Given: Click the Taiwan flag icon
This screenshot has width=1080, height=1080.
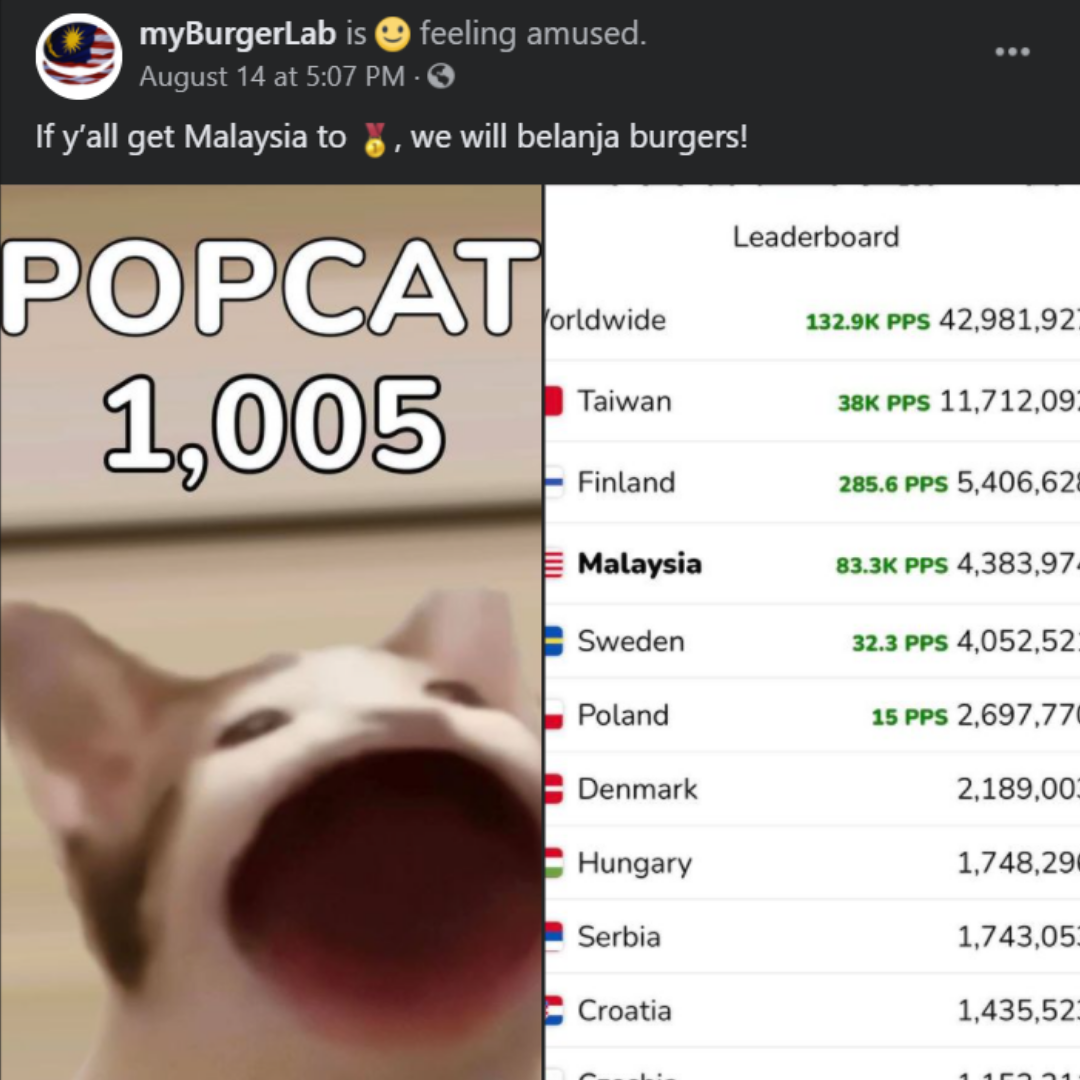Looking at the screenshot, I should (554, 401).
